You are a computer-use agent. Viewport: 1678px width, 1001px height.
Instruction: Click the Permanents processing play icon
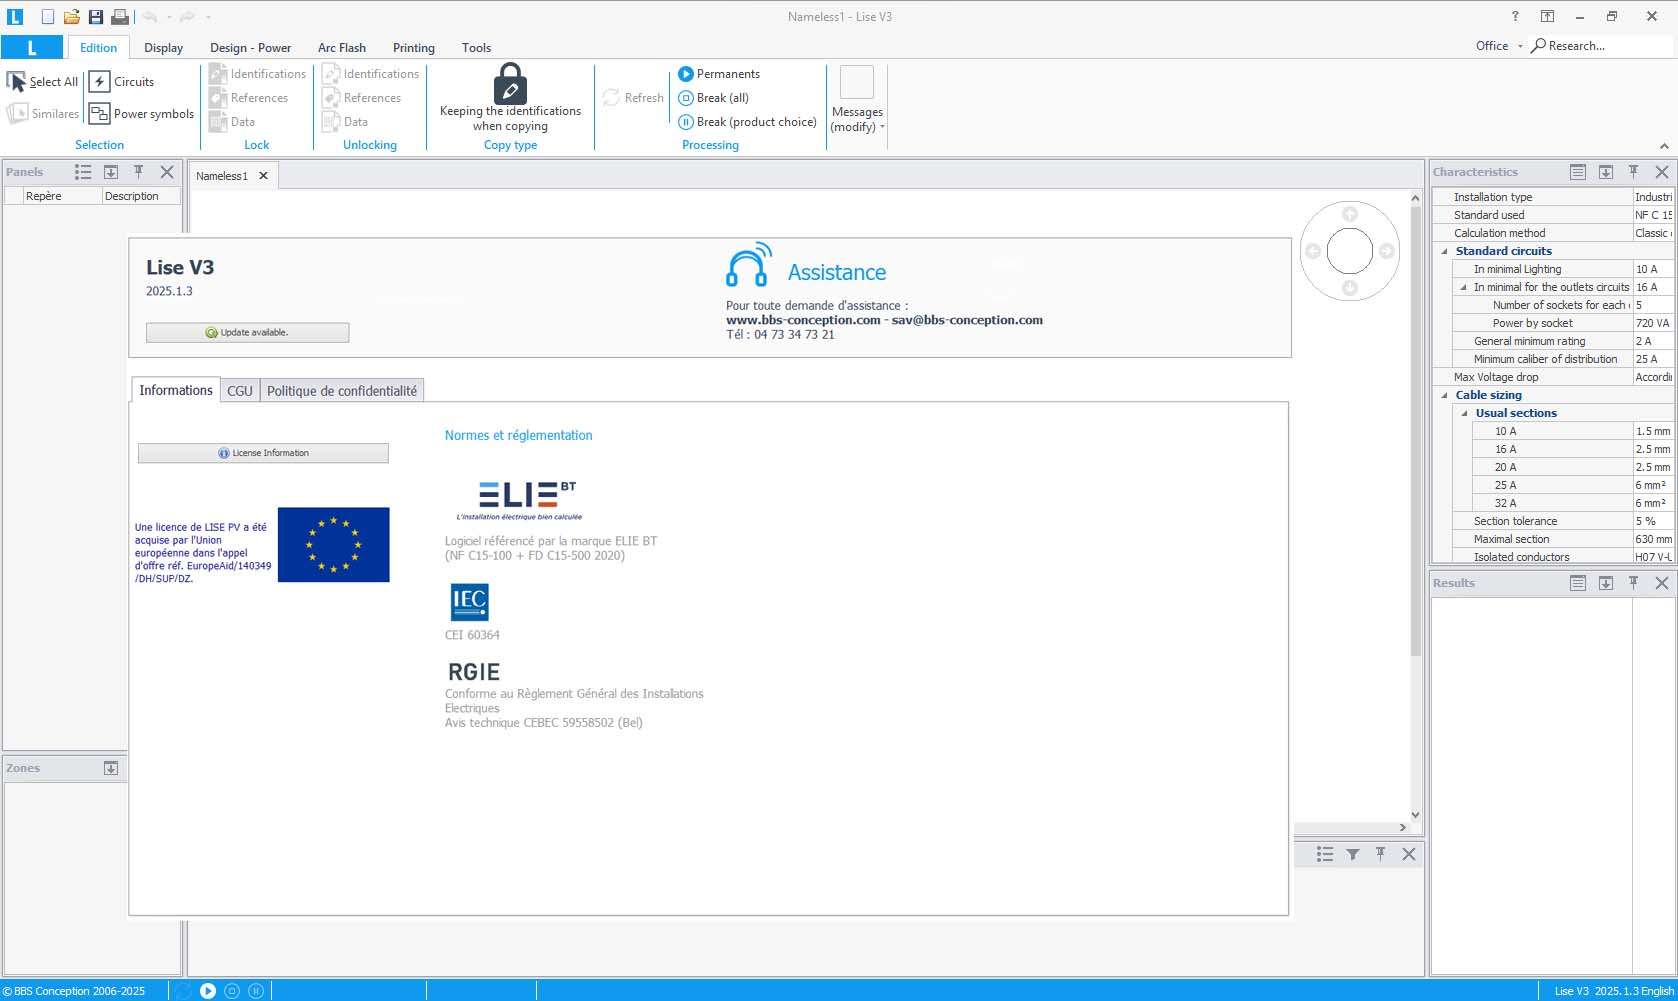coord(686,74)
